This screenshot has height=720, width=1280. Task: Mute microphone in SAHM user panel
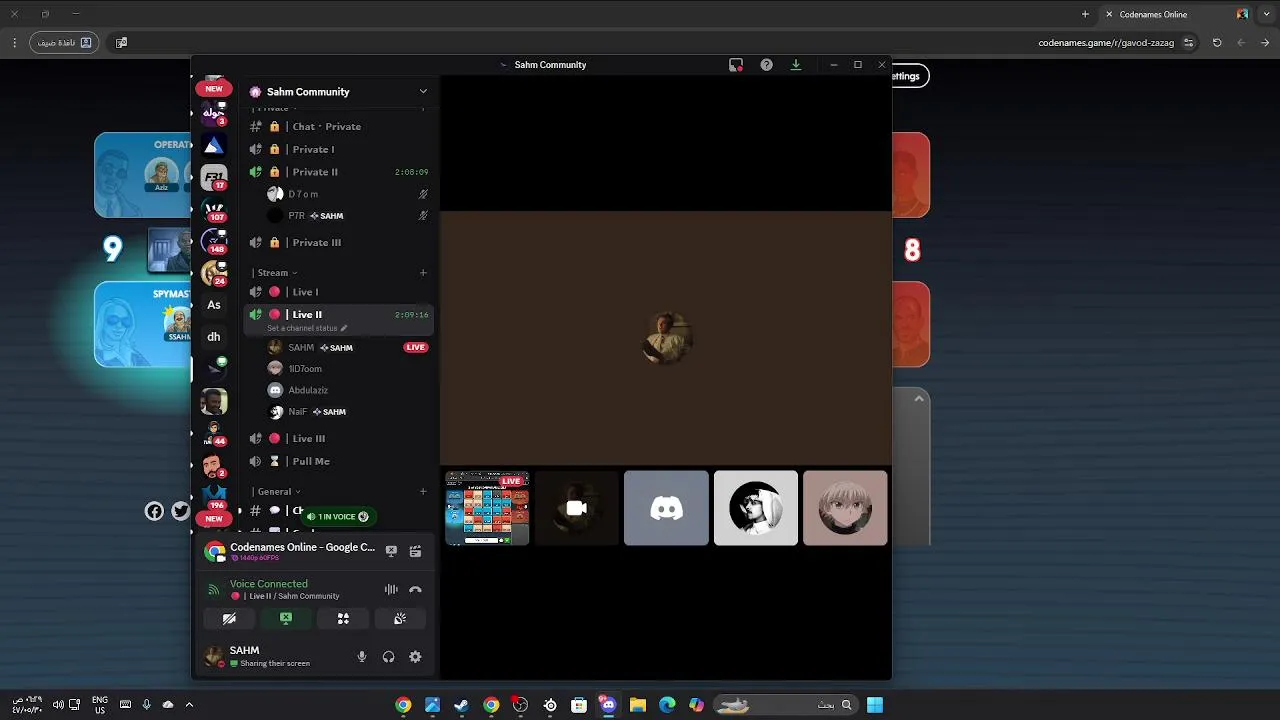[x=362, y=657]
